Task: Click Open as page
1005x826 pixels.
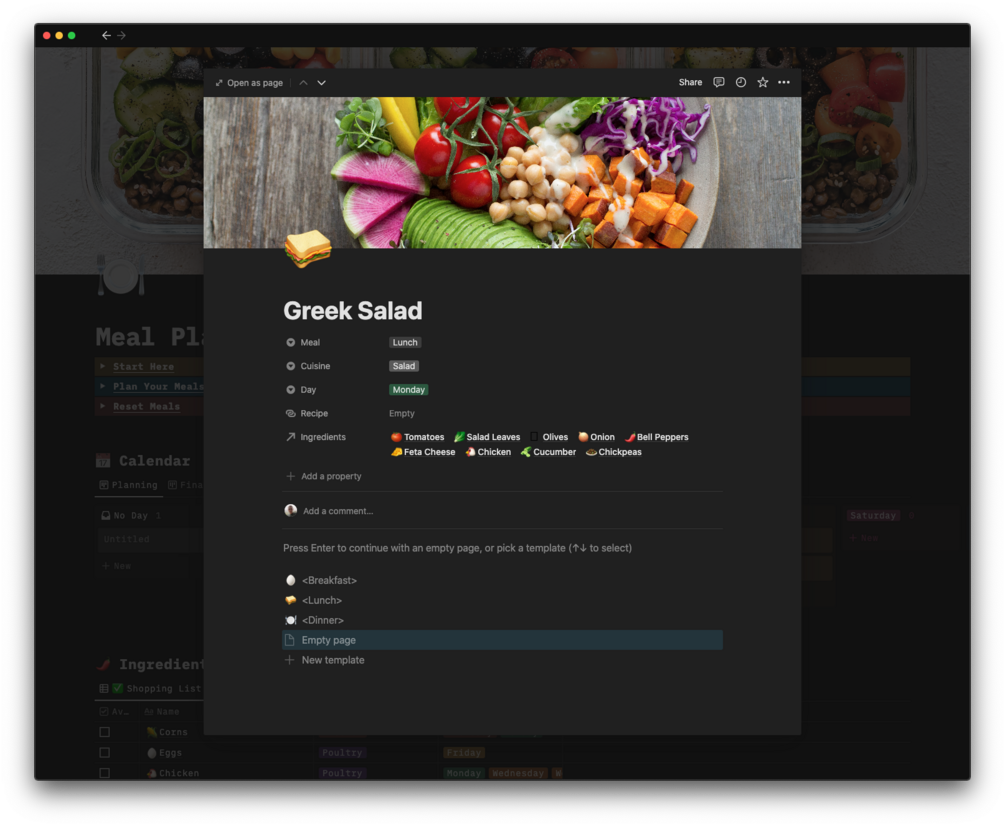Action: click(x=249, y=83)
